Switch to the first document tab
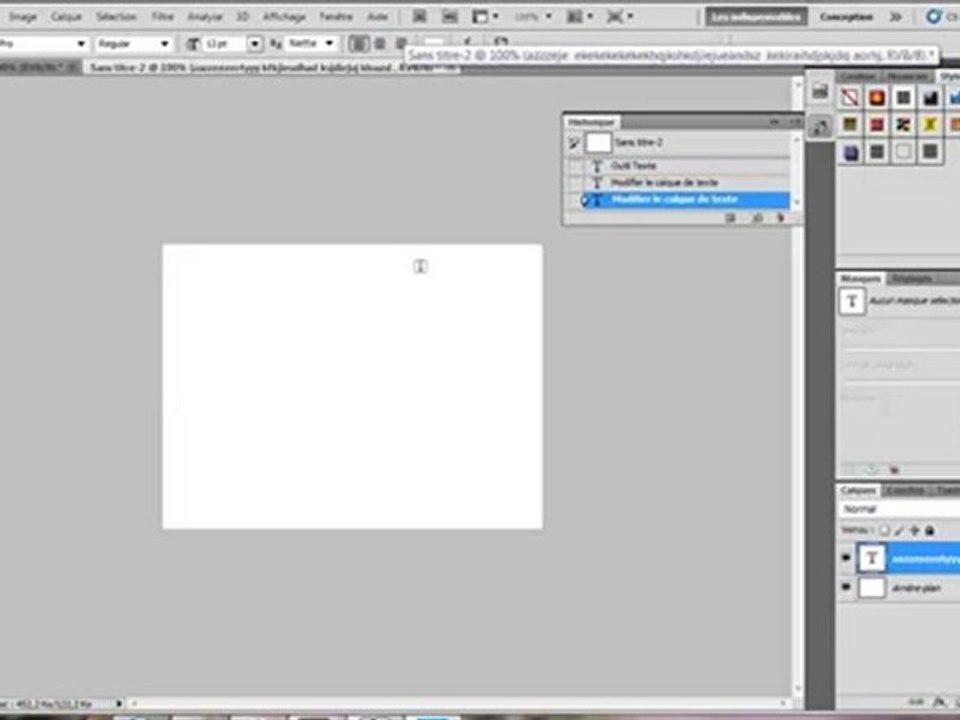Image resolution: width=960 pixels, height=720 pixels. tap(37, 67)
